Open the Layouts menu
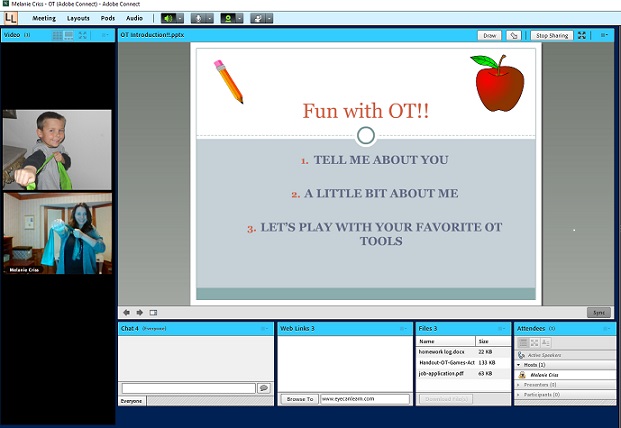The width and height of the screenshot is (621, 428). 78,18
